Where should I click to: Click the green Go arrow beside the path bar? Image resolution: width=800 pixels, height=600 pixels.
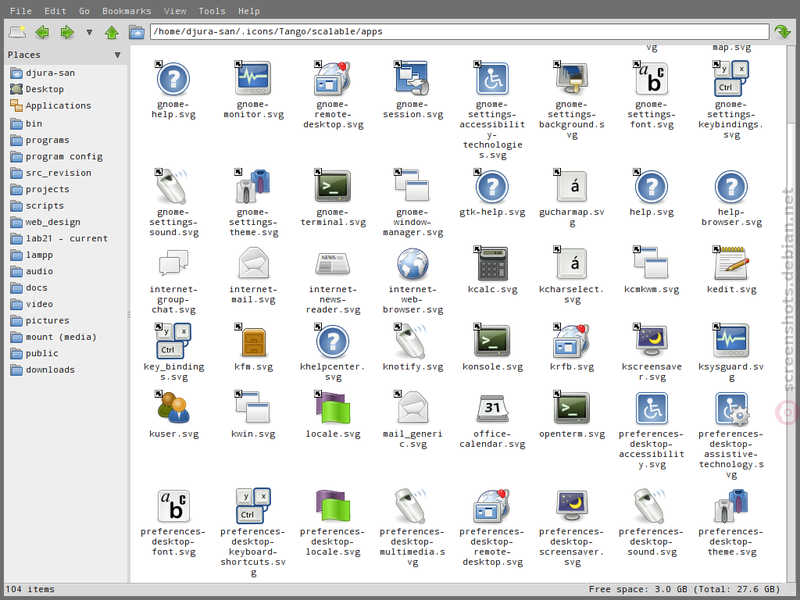click(782, 32)
